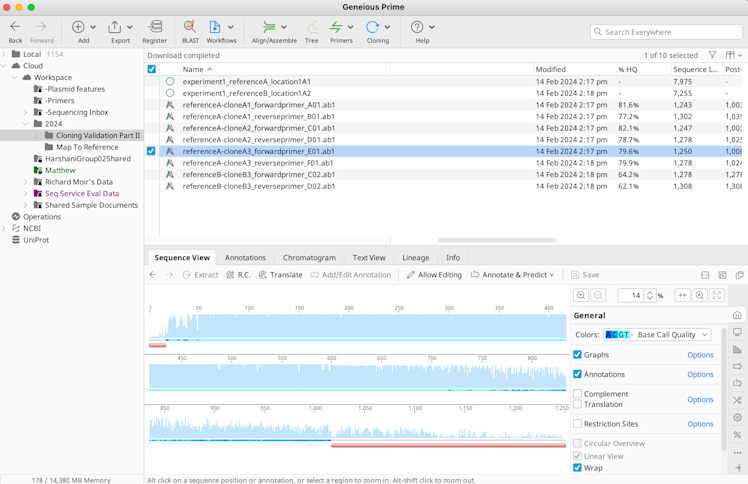
Task: Click the Workflows toolbar icon
Action: (215, 28)
